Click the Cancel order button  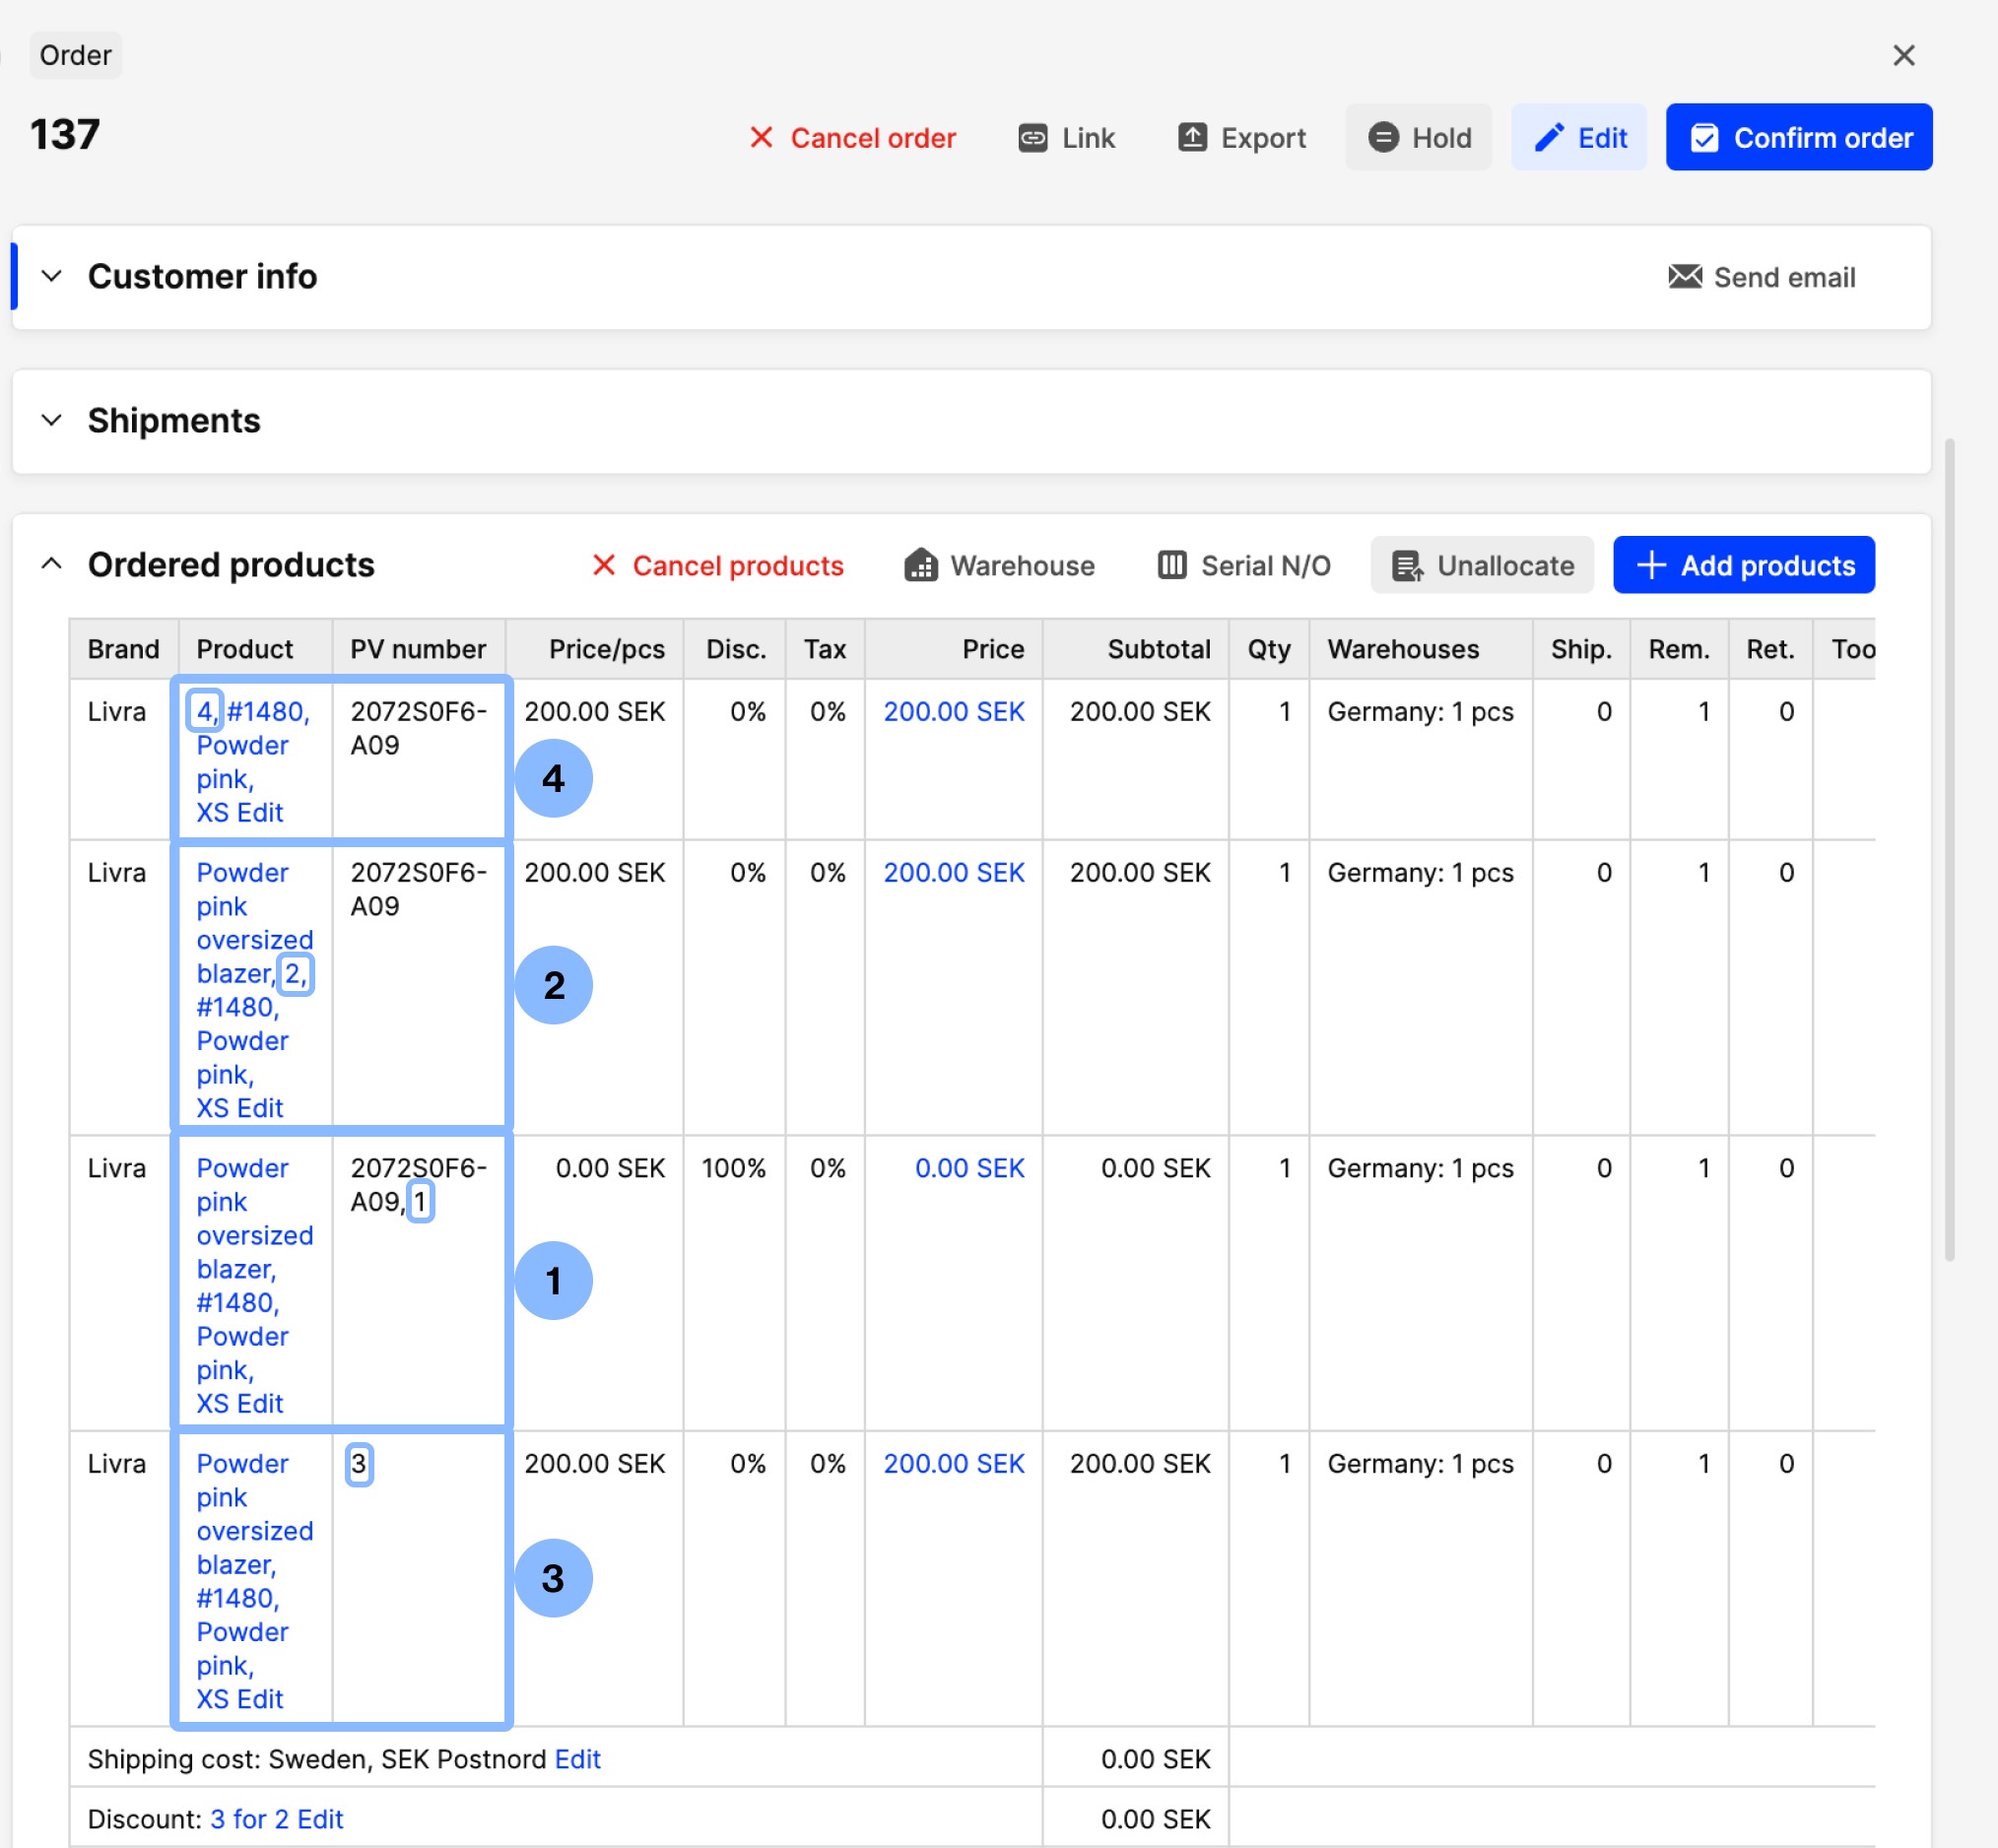pyautogui.click(x=852, y=138)
